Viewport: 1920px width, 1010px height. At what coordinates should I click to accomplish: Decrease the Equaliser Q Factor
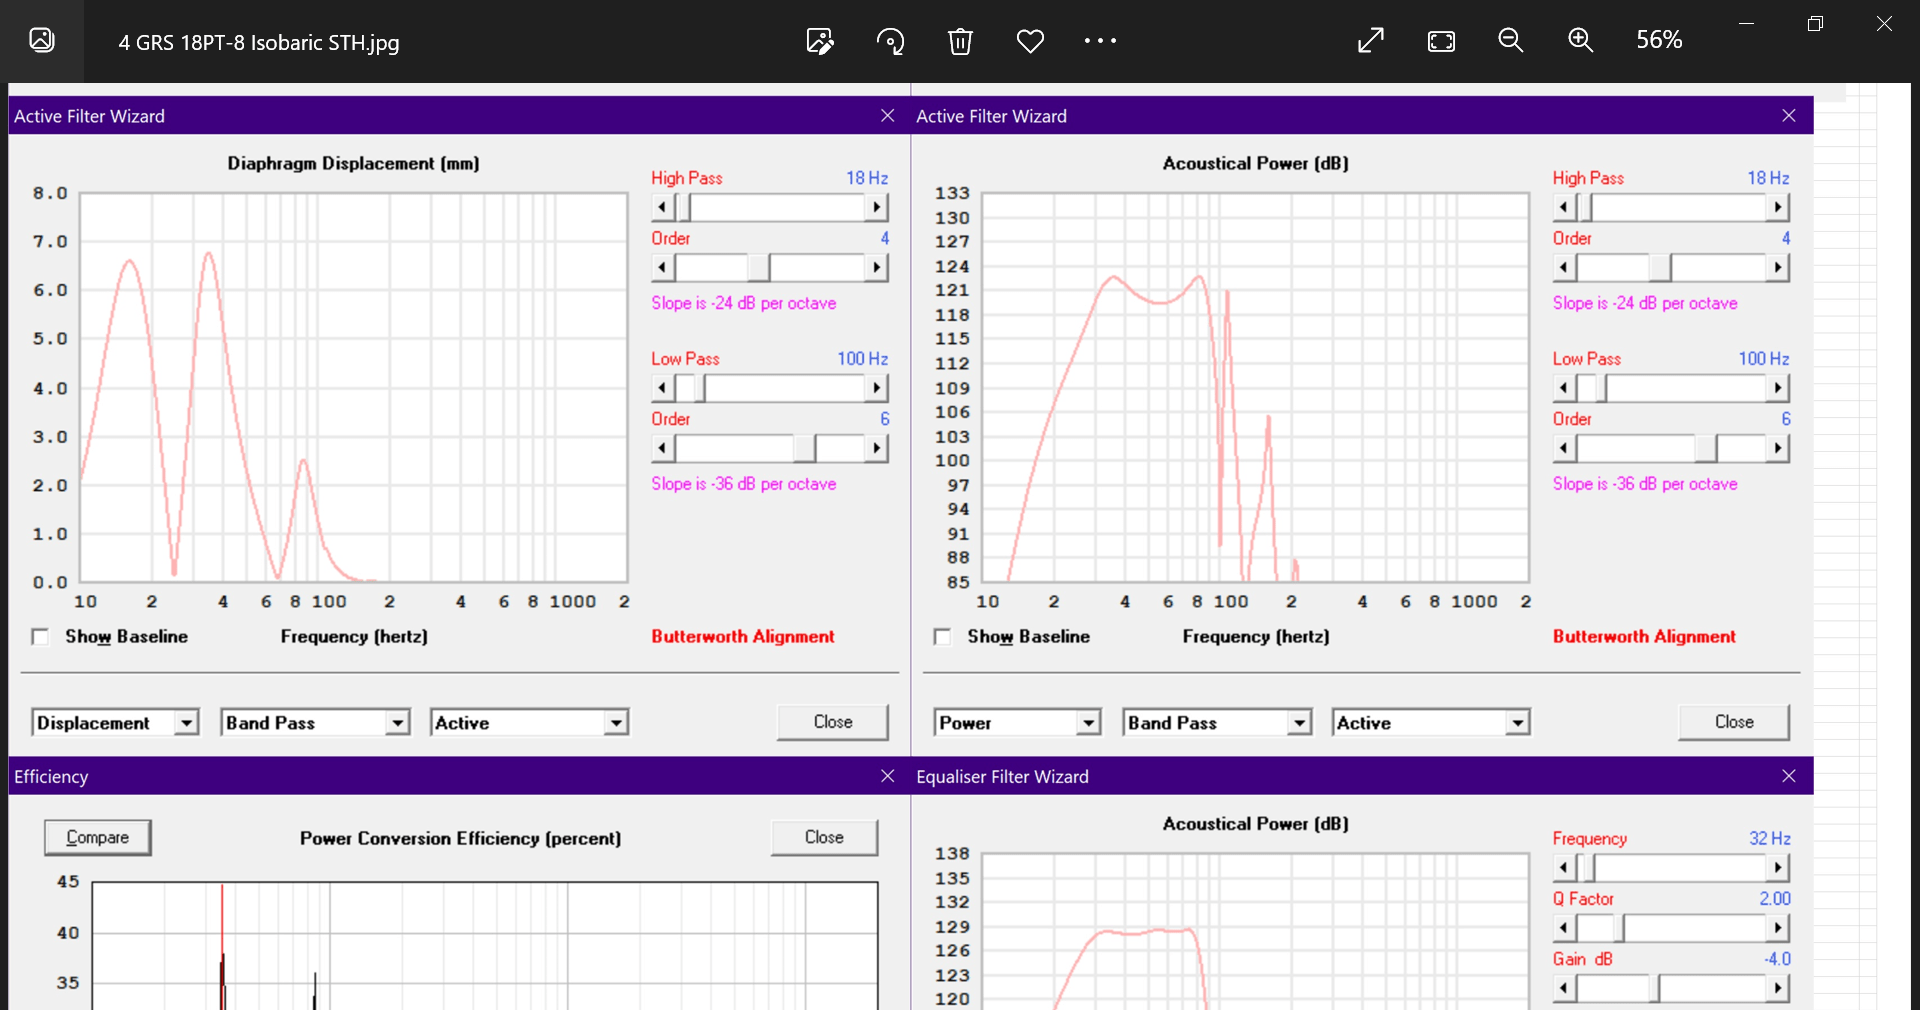(1564, 928)
